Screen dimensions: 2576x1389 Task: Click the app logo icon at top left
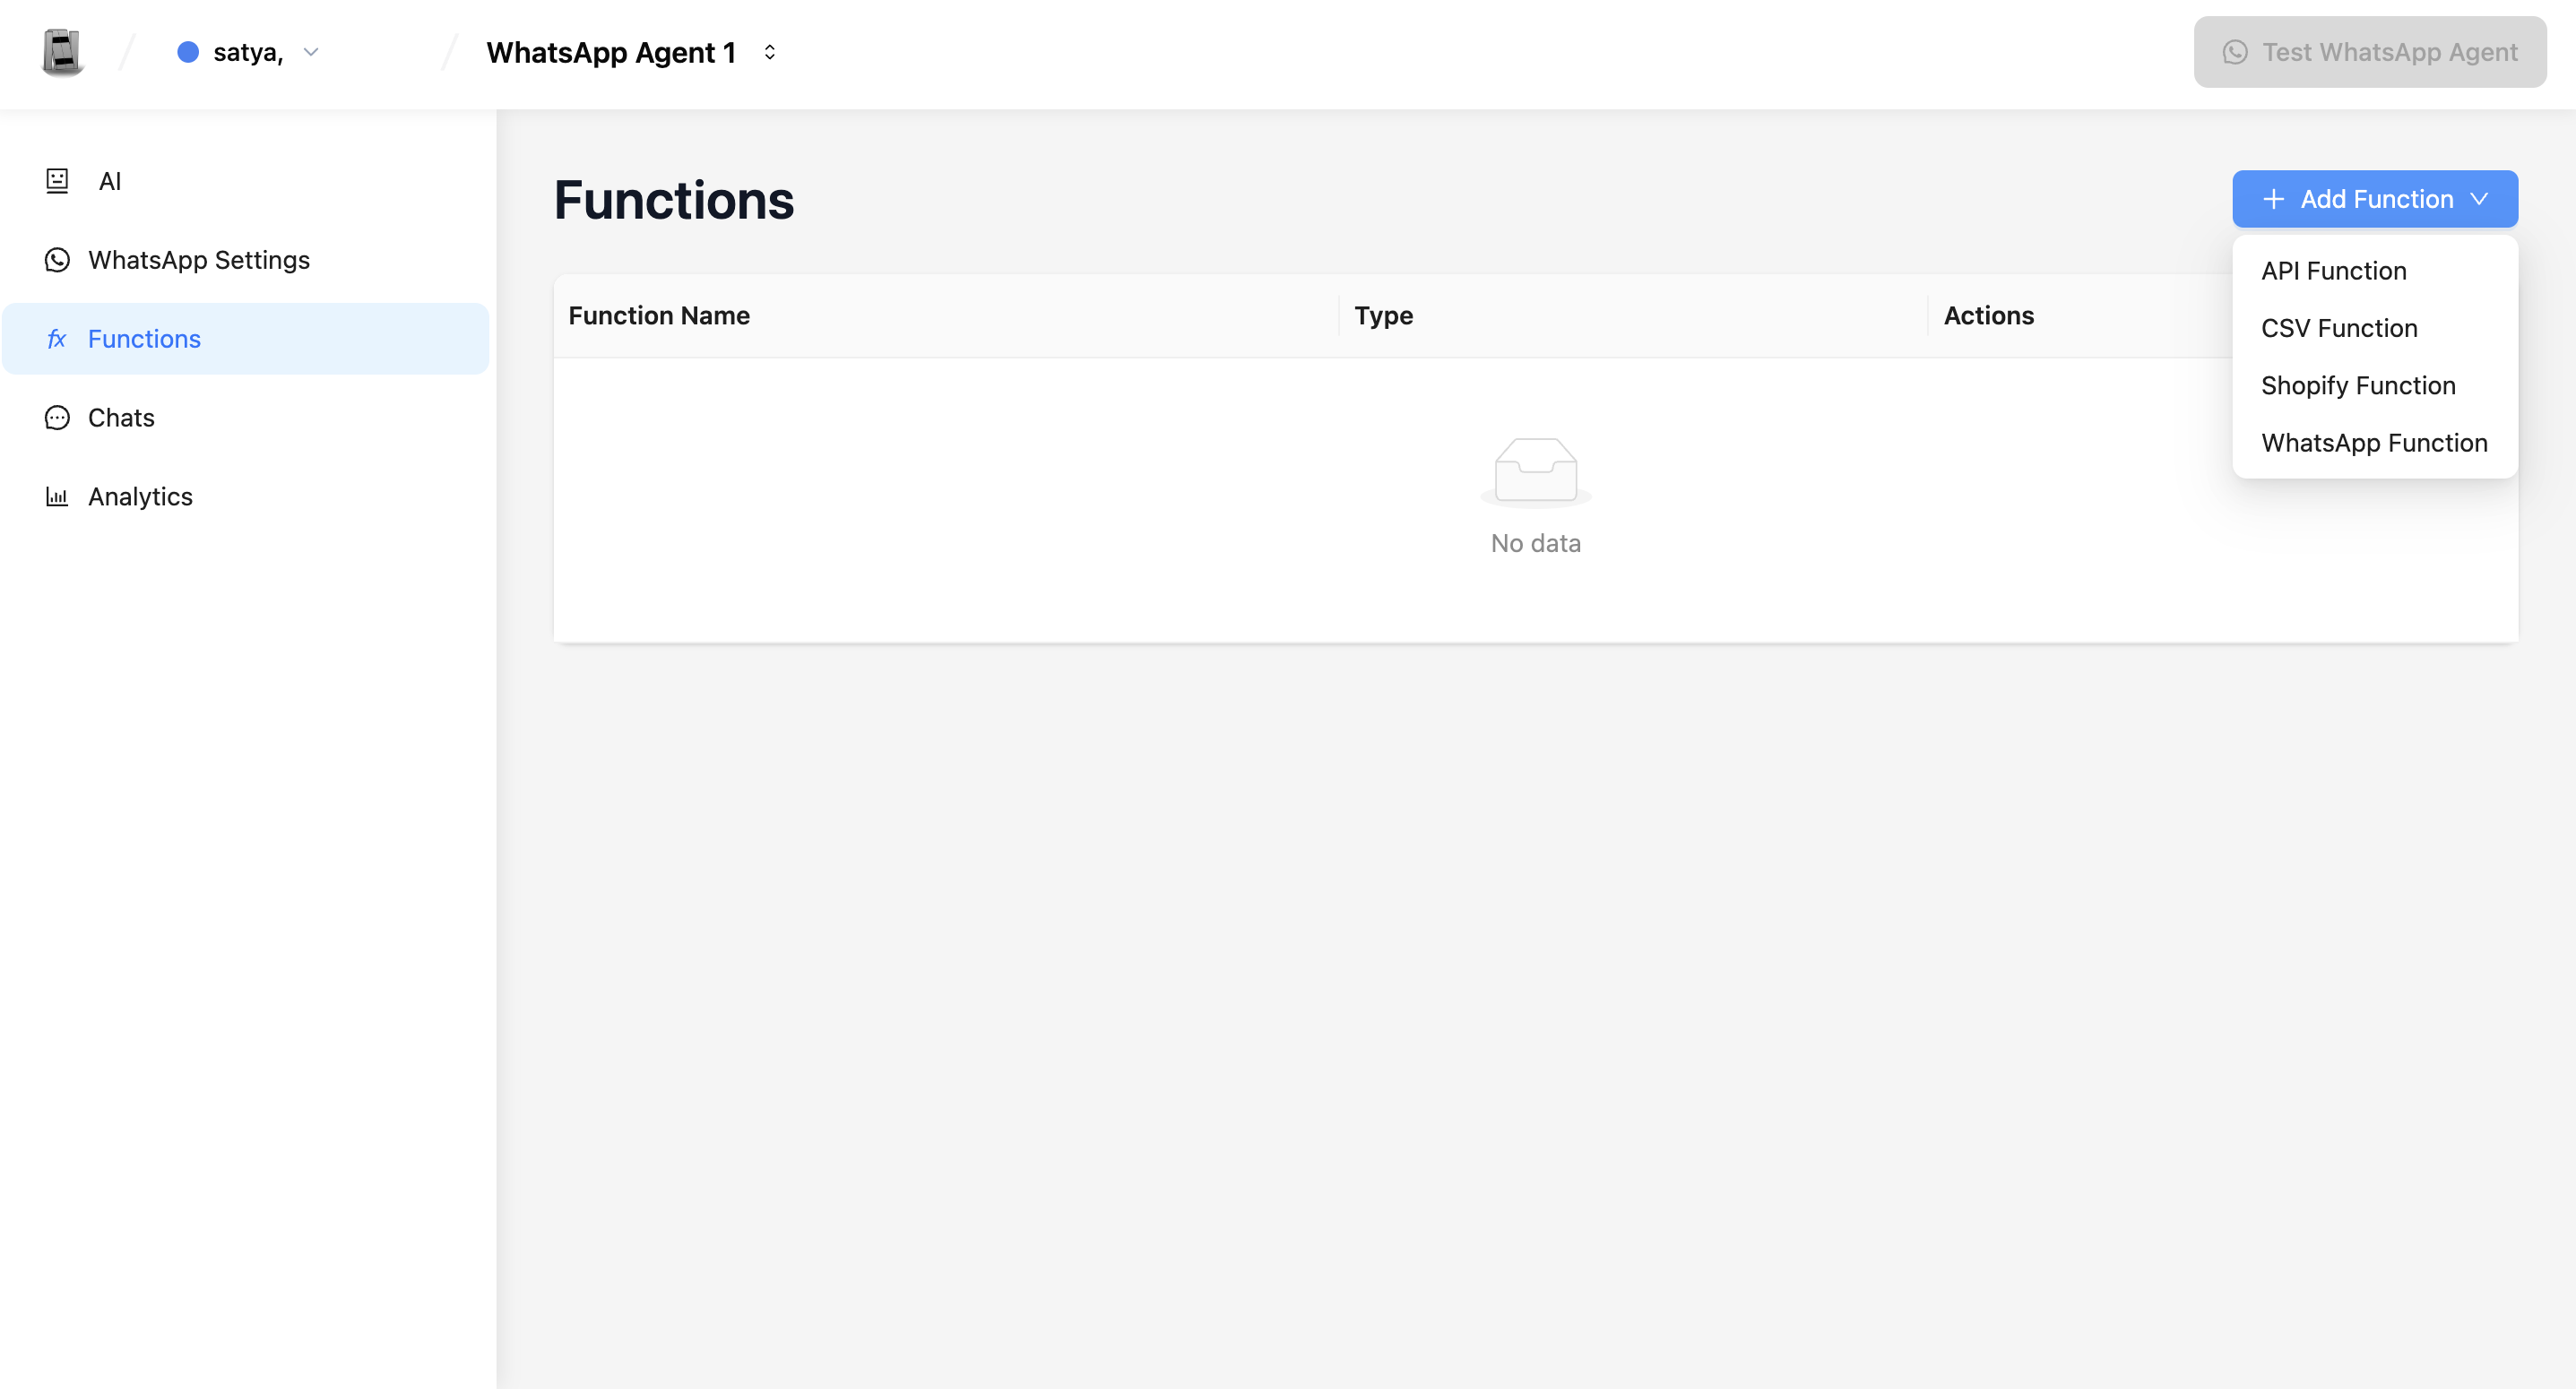62,52
